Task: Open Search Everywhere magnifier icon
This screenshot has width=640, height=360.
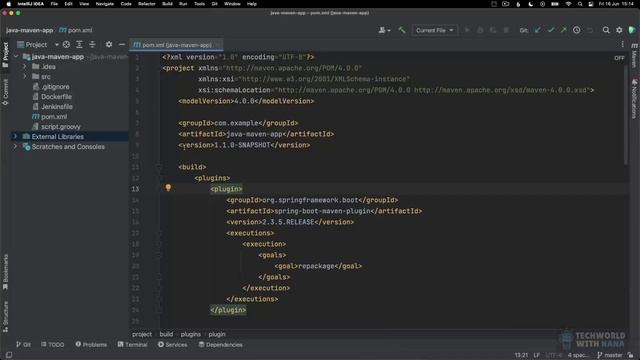Action: (x=606, y=30)
